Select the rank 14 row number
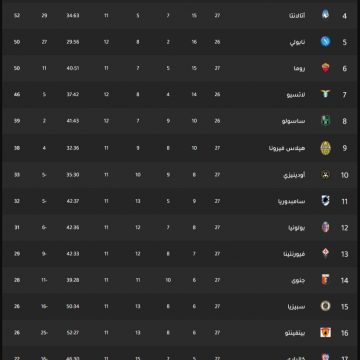 click(344, 280)
